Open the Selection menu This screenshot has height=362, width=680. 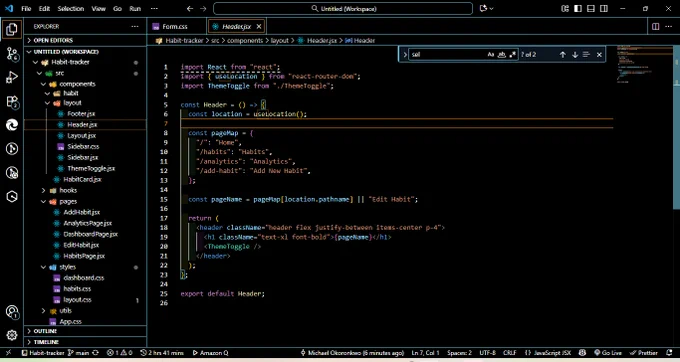[71, 8]
